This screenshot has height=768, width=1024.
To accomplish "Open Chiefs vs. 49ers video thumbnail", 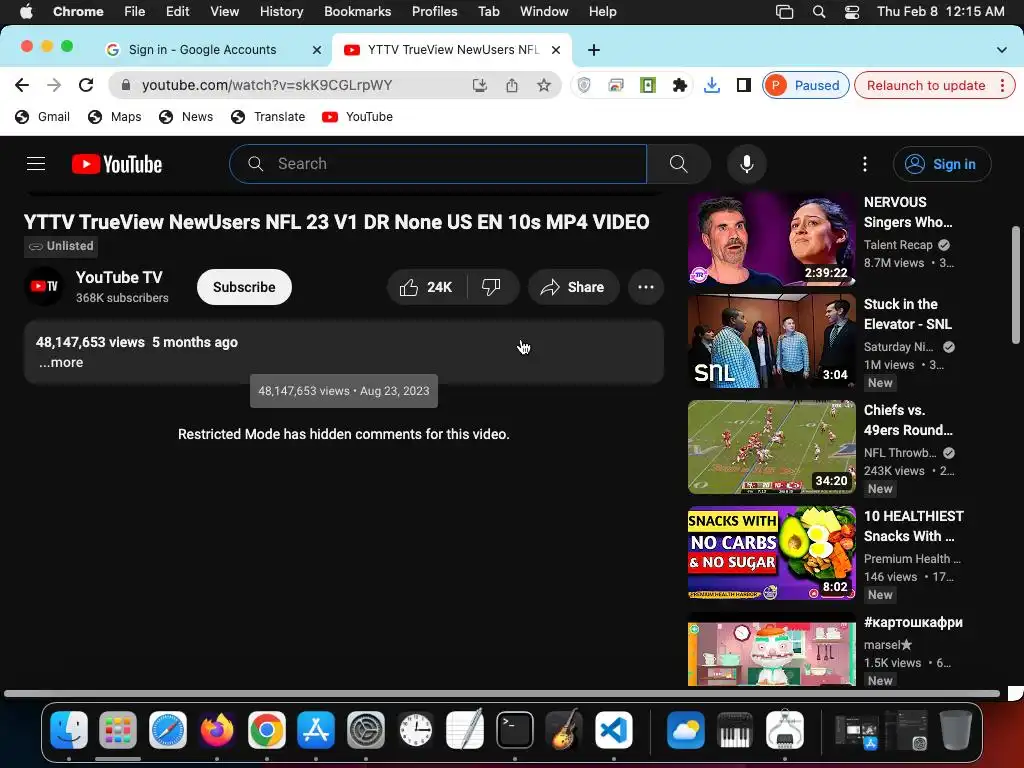I will pyautogui.click(x=771, y=447).
